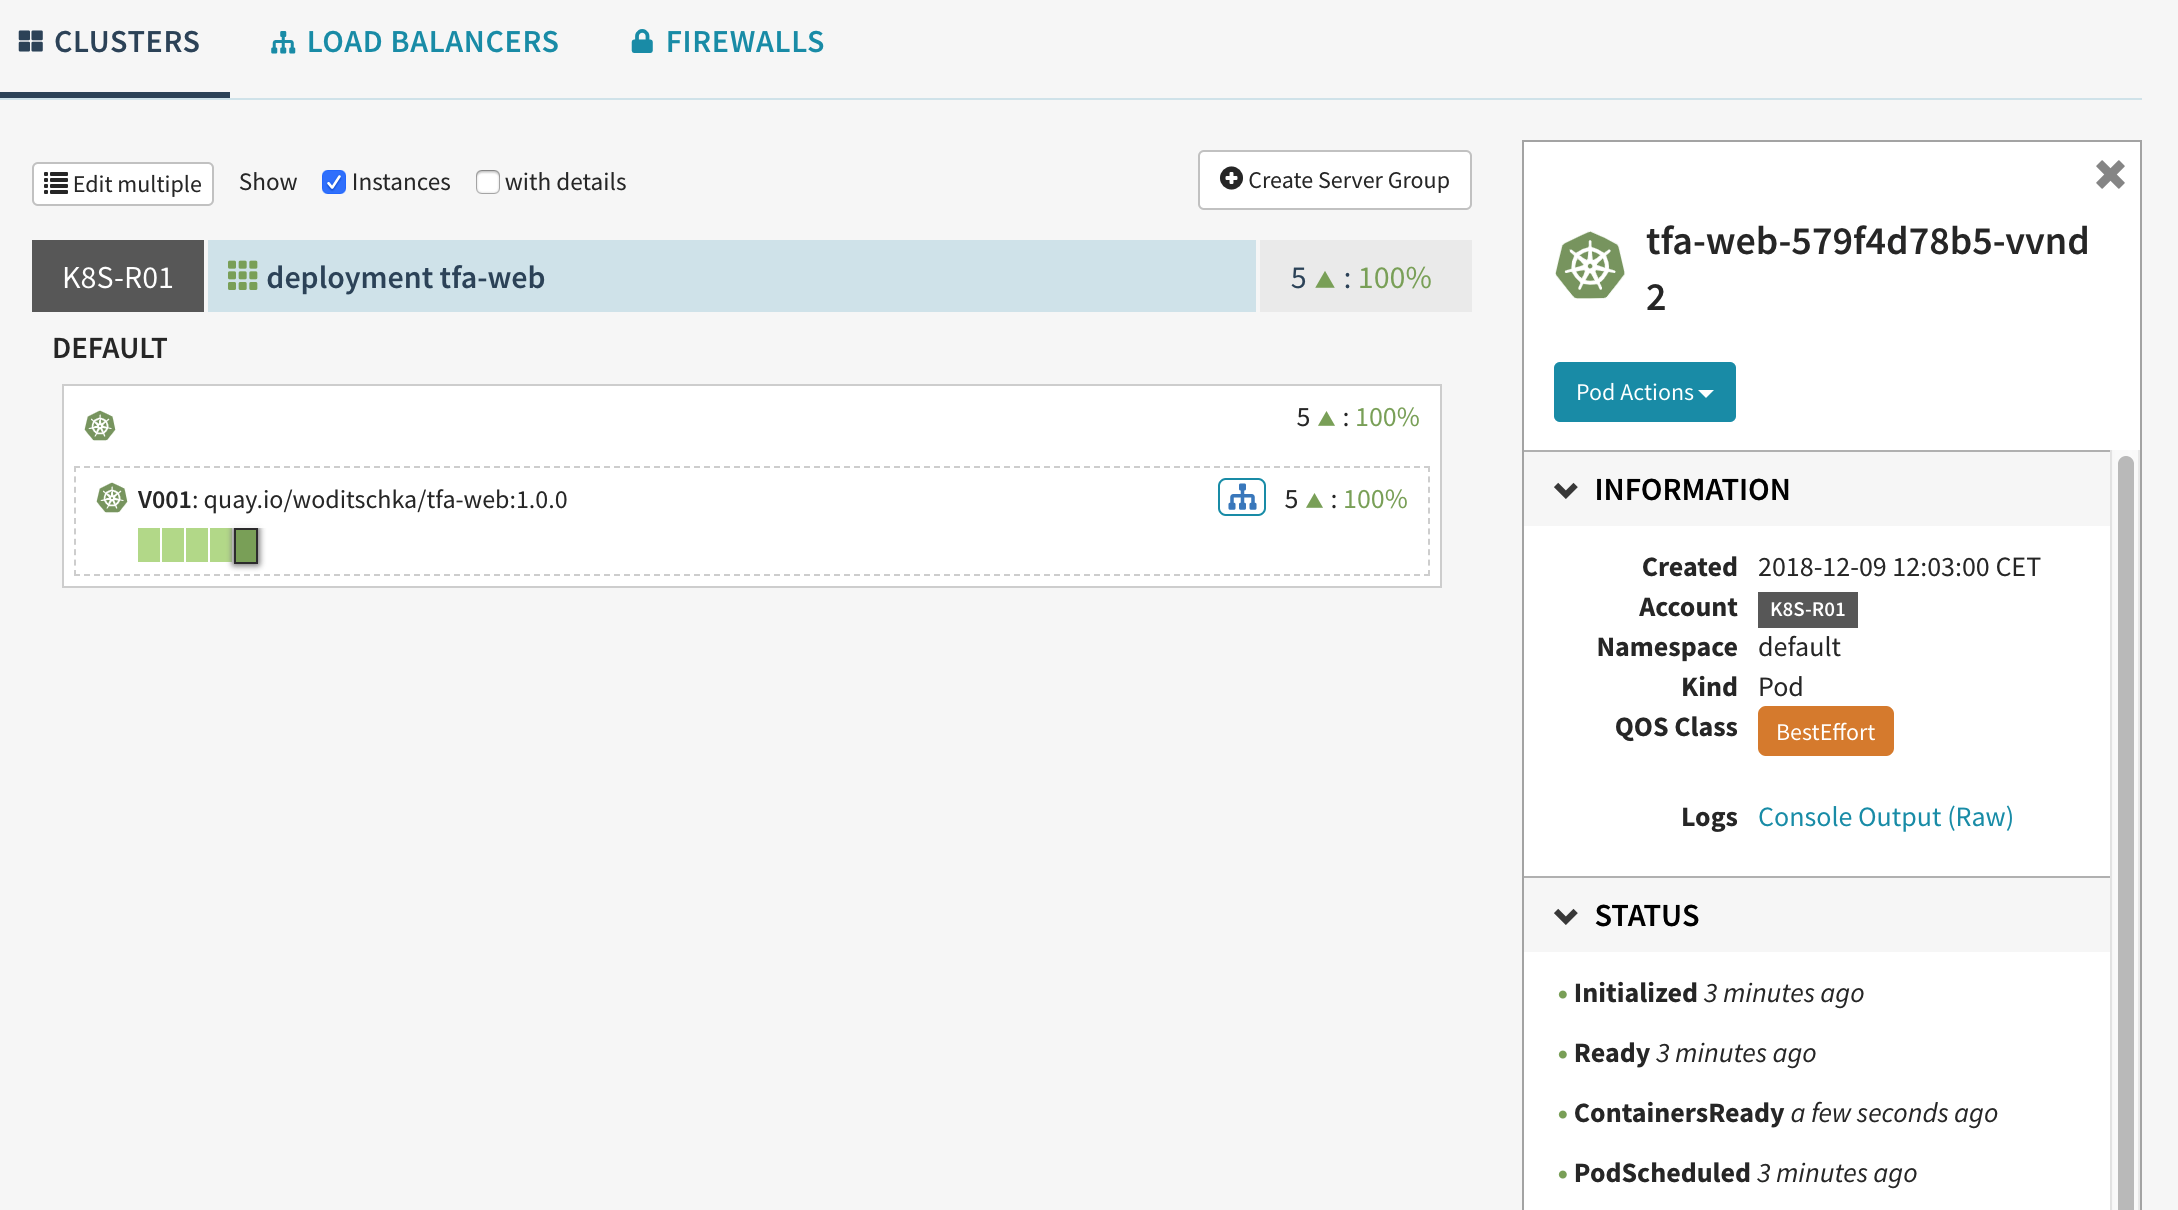This screenshot has height=1210, width=2178.
Task: Uncheck the Instances checkbox
Action: coord(334,182)
